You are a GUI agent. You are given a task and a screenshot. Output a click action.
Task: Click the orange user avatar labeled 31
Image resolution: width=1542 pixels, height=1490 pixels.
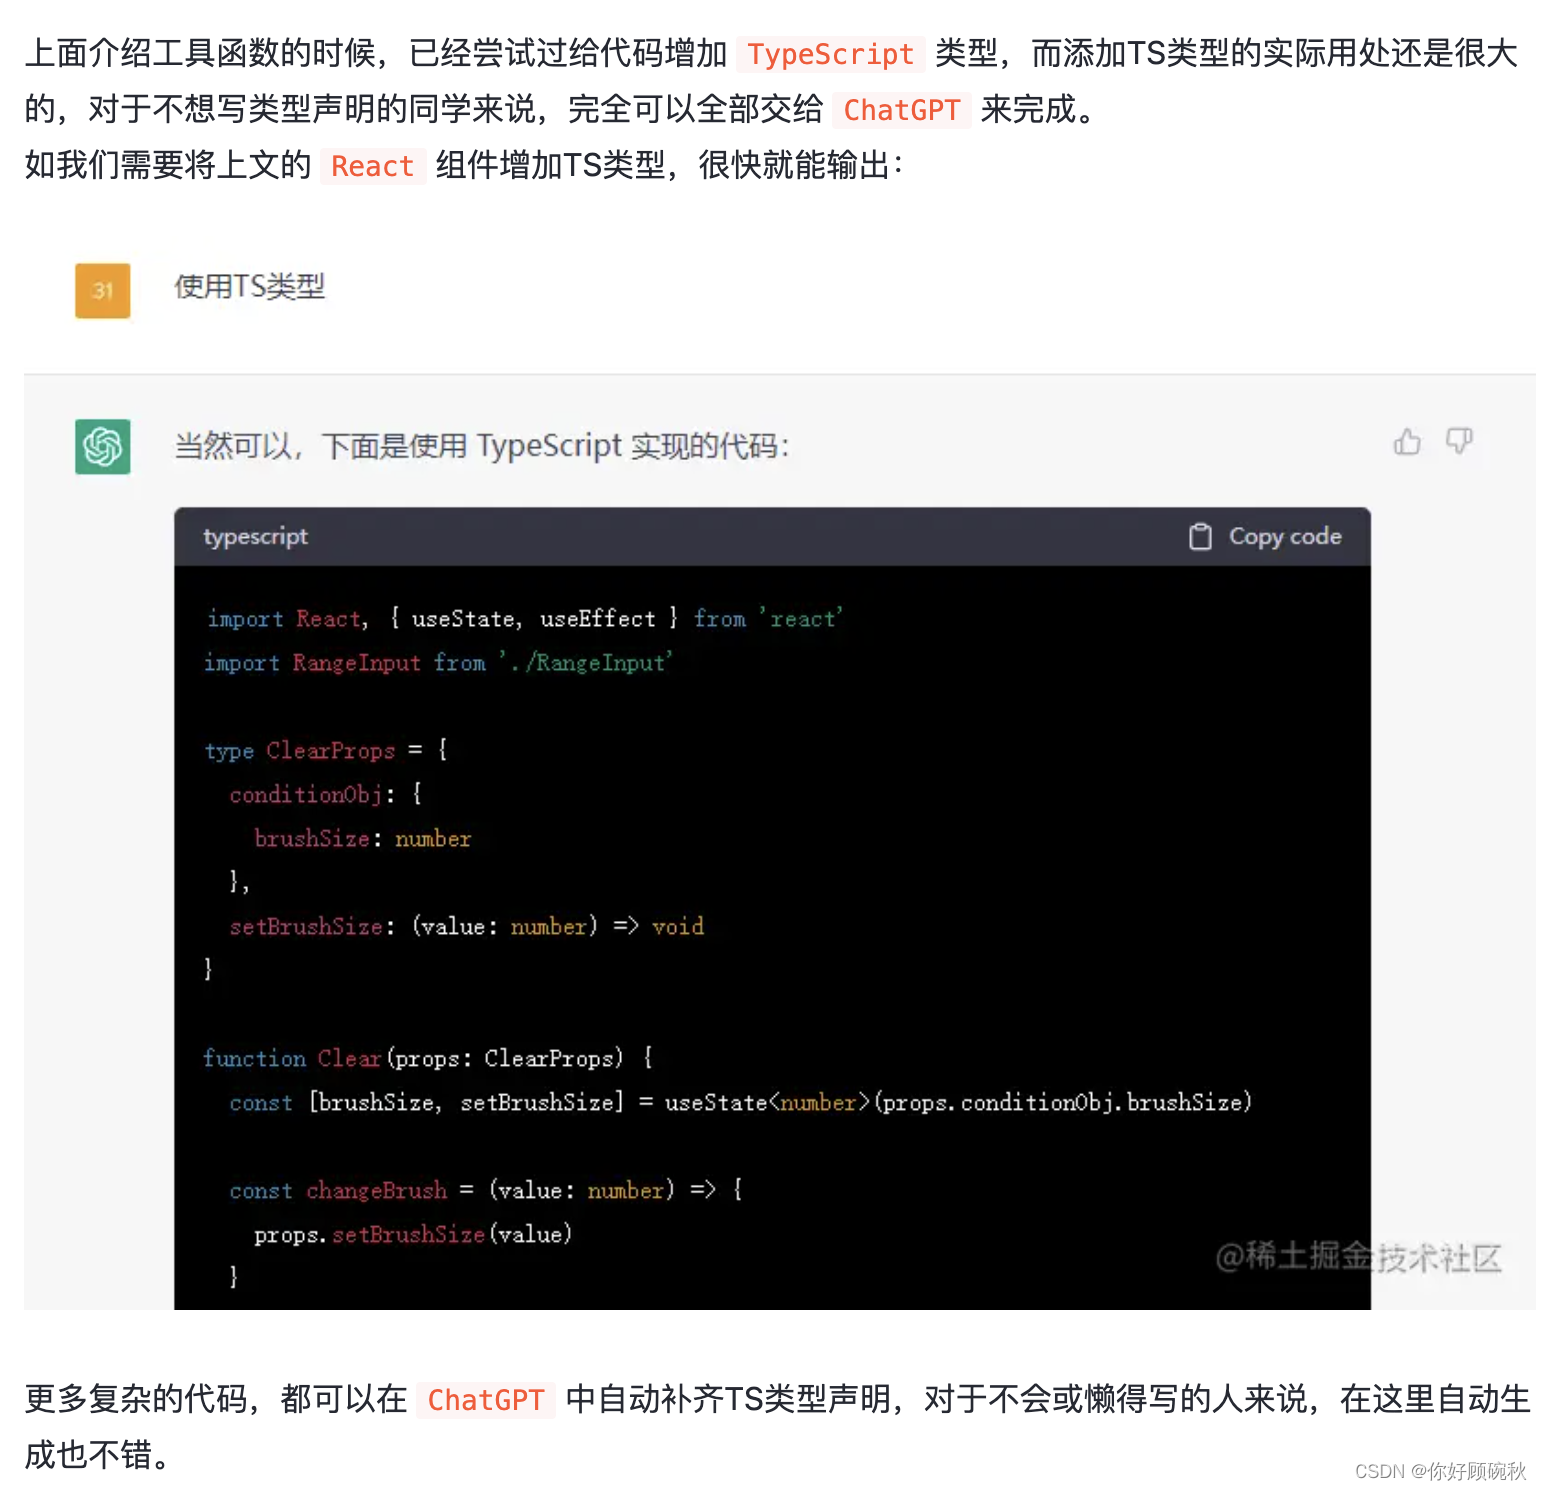[103, 291]
